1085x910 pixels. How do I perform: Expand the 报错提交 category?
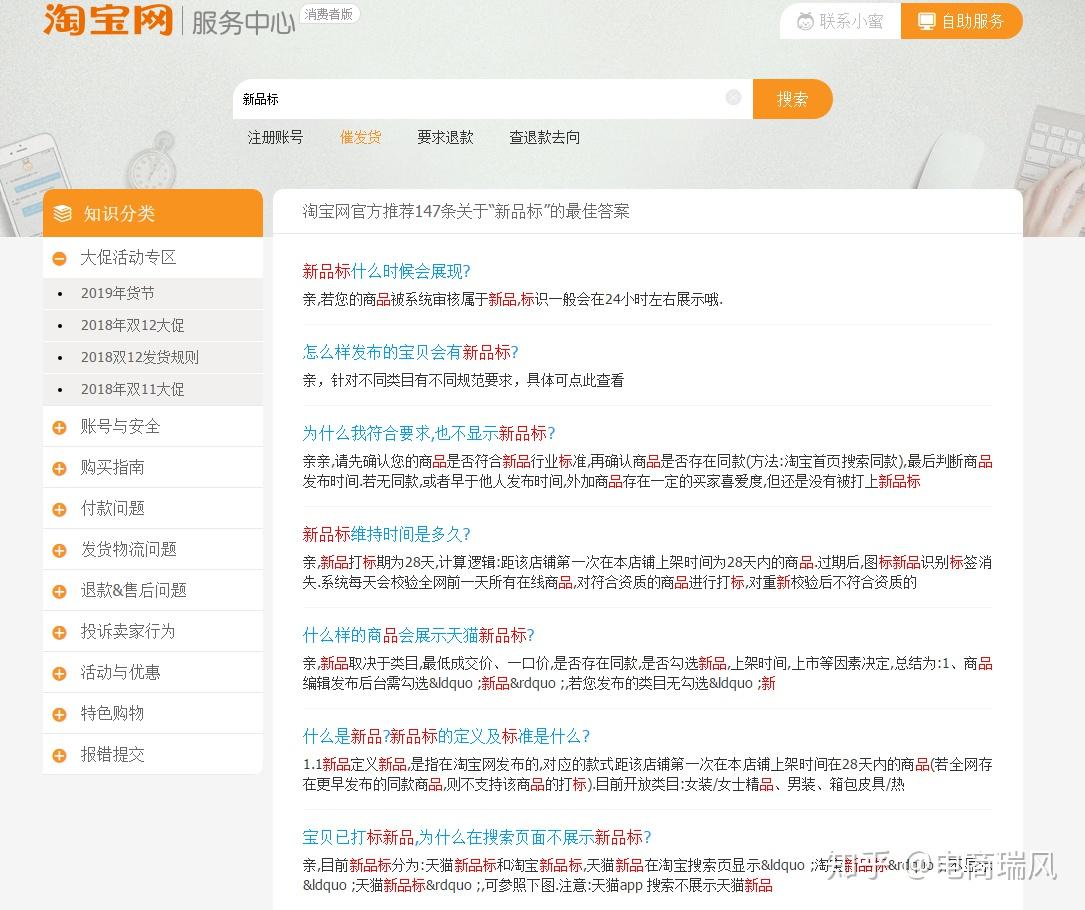(x=58, y=754)
